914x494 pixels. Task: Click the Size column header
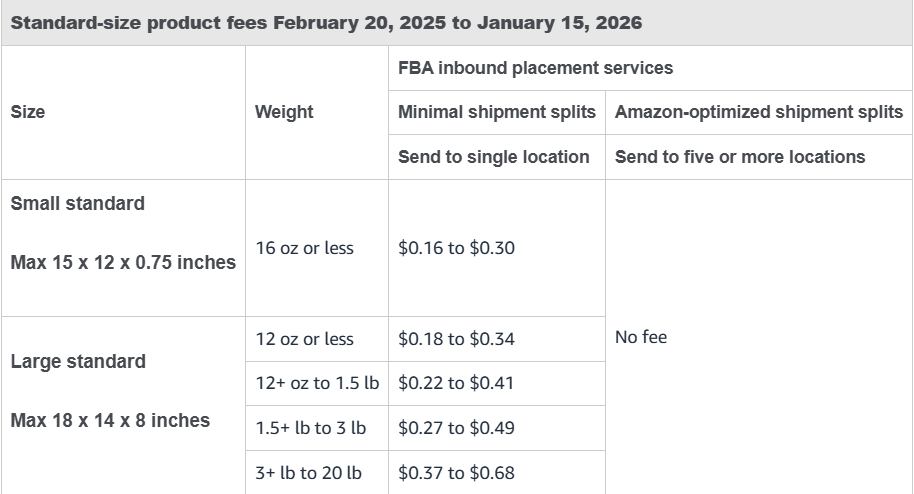click(x=28, y=112)
